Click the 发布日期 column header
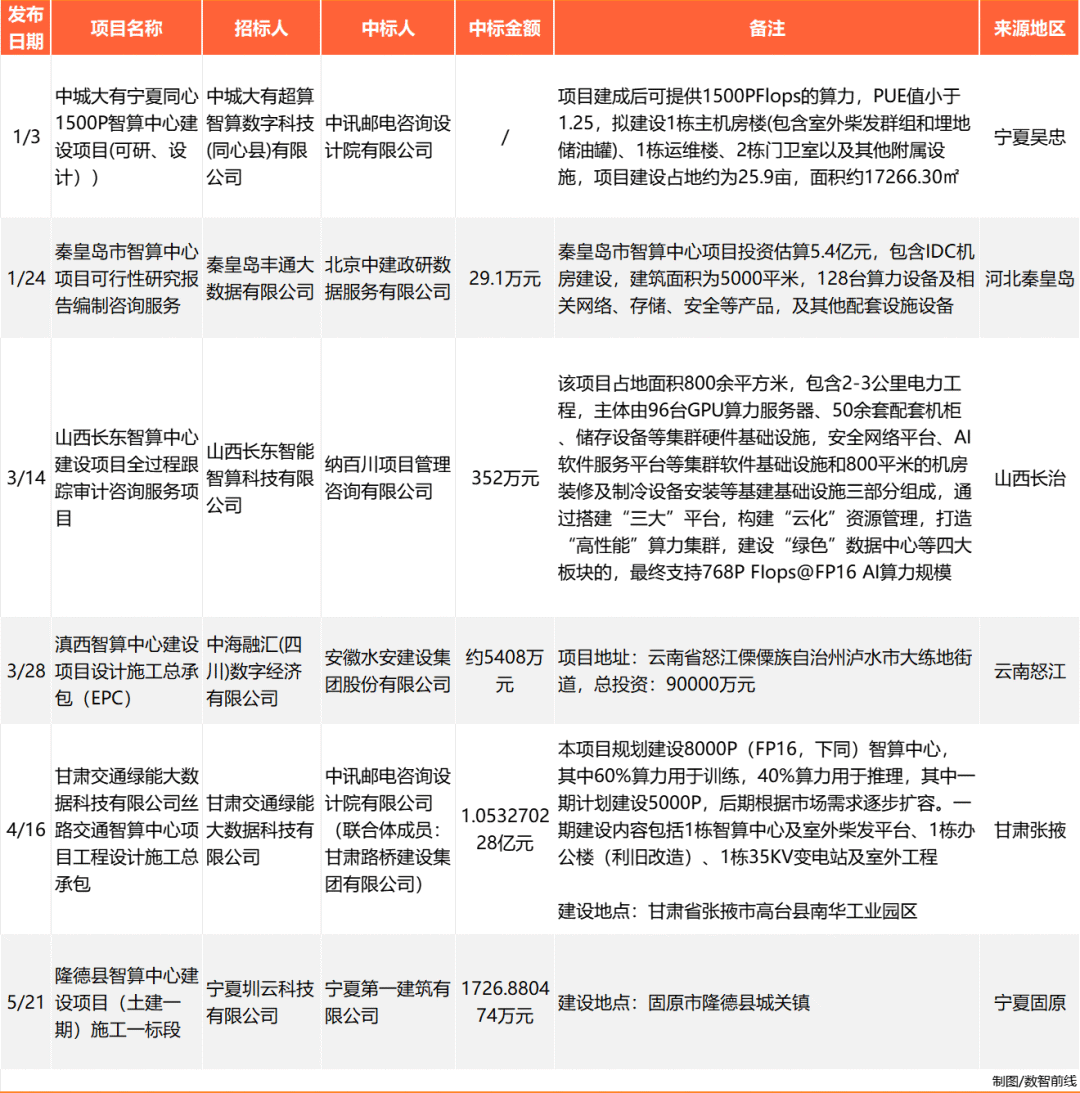Screen dimensions: 1080x1093 pyautogui.click(x=26, y=28)
